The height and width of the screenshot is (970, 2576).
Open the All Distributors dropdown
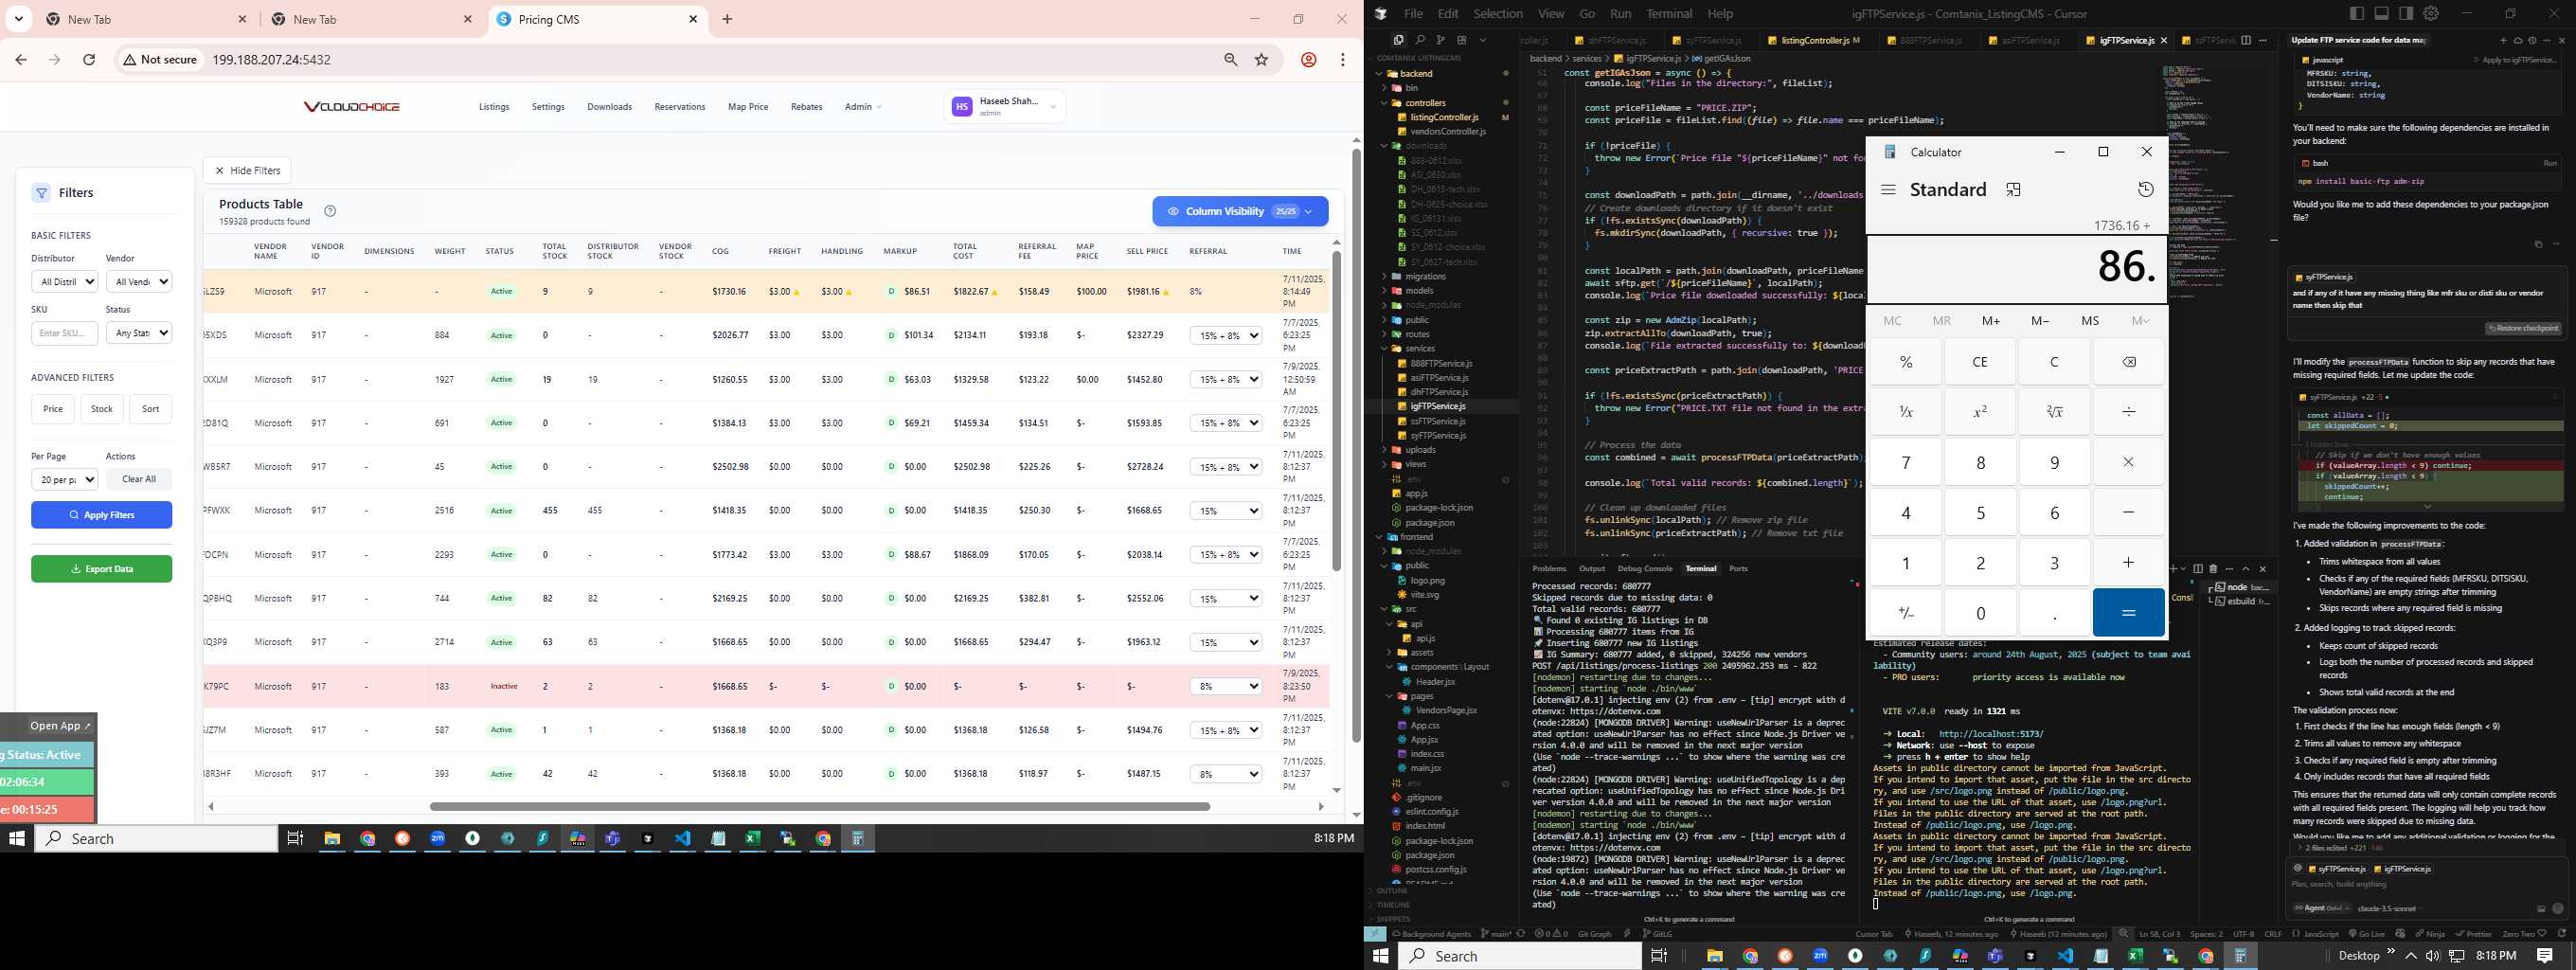65,282
